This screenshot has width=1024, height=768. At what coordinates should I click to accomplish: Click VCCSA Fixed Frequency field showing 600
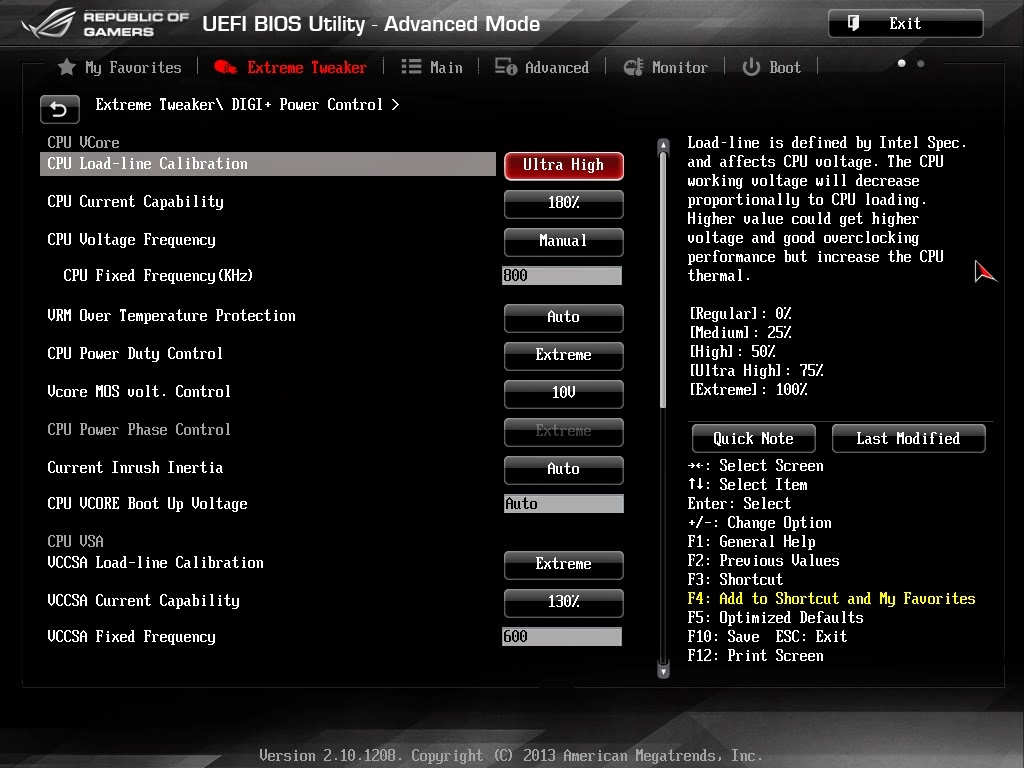click(562, 637)
